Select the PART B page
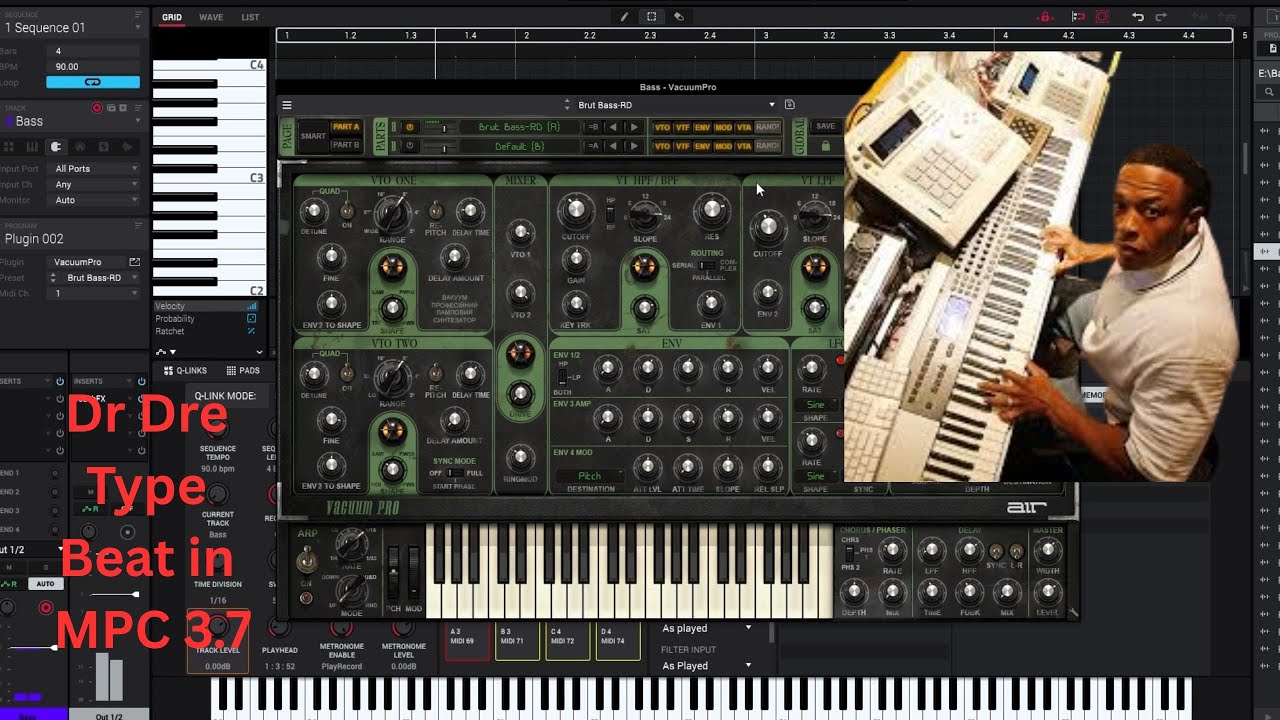The width and height of the screenshot is (1280, 720). [345, 145]
